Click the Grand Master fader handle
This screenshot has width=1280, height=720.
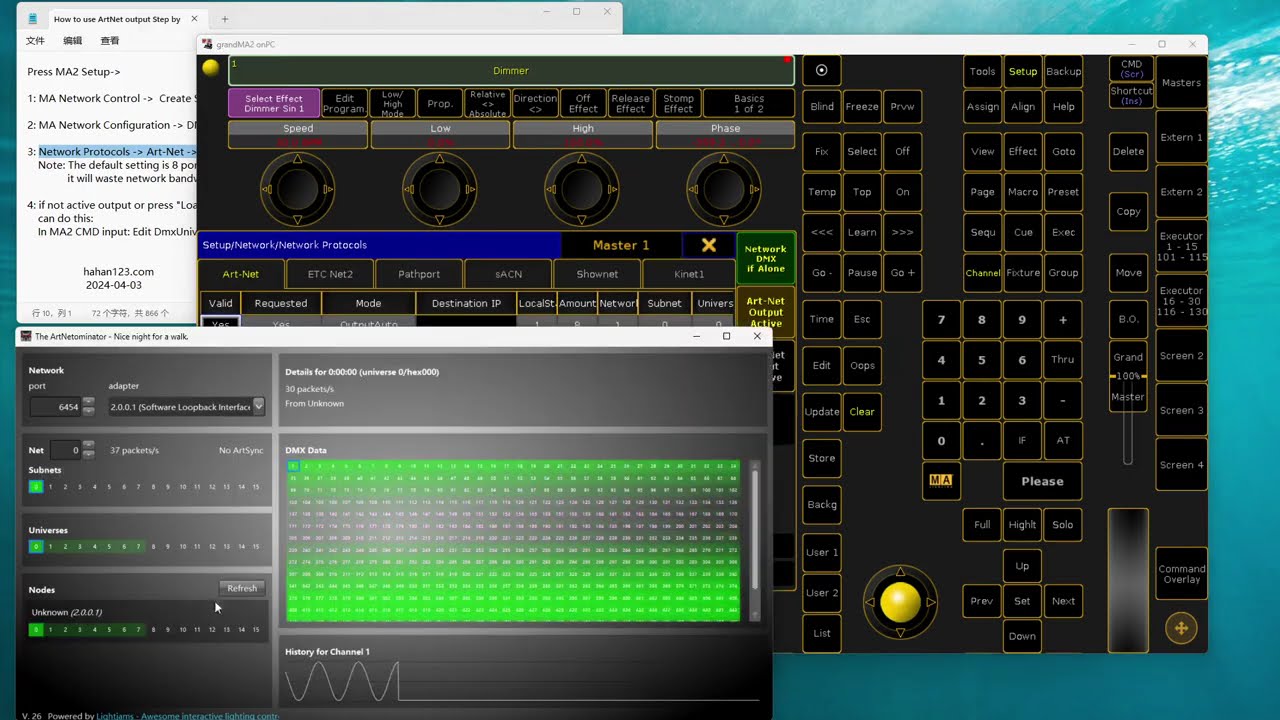(1128, 377)
